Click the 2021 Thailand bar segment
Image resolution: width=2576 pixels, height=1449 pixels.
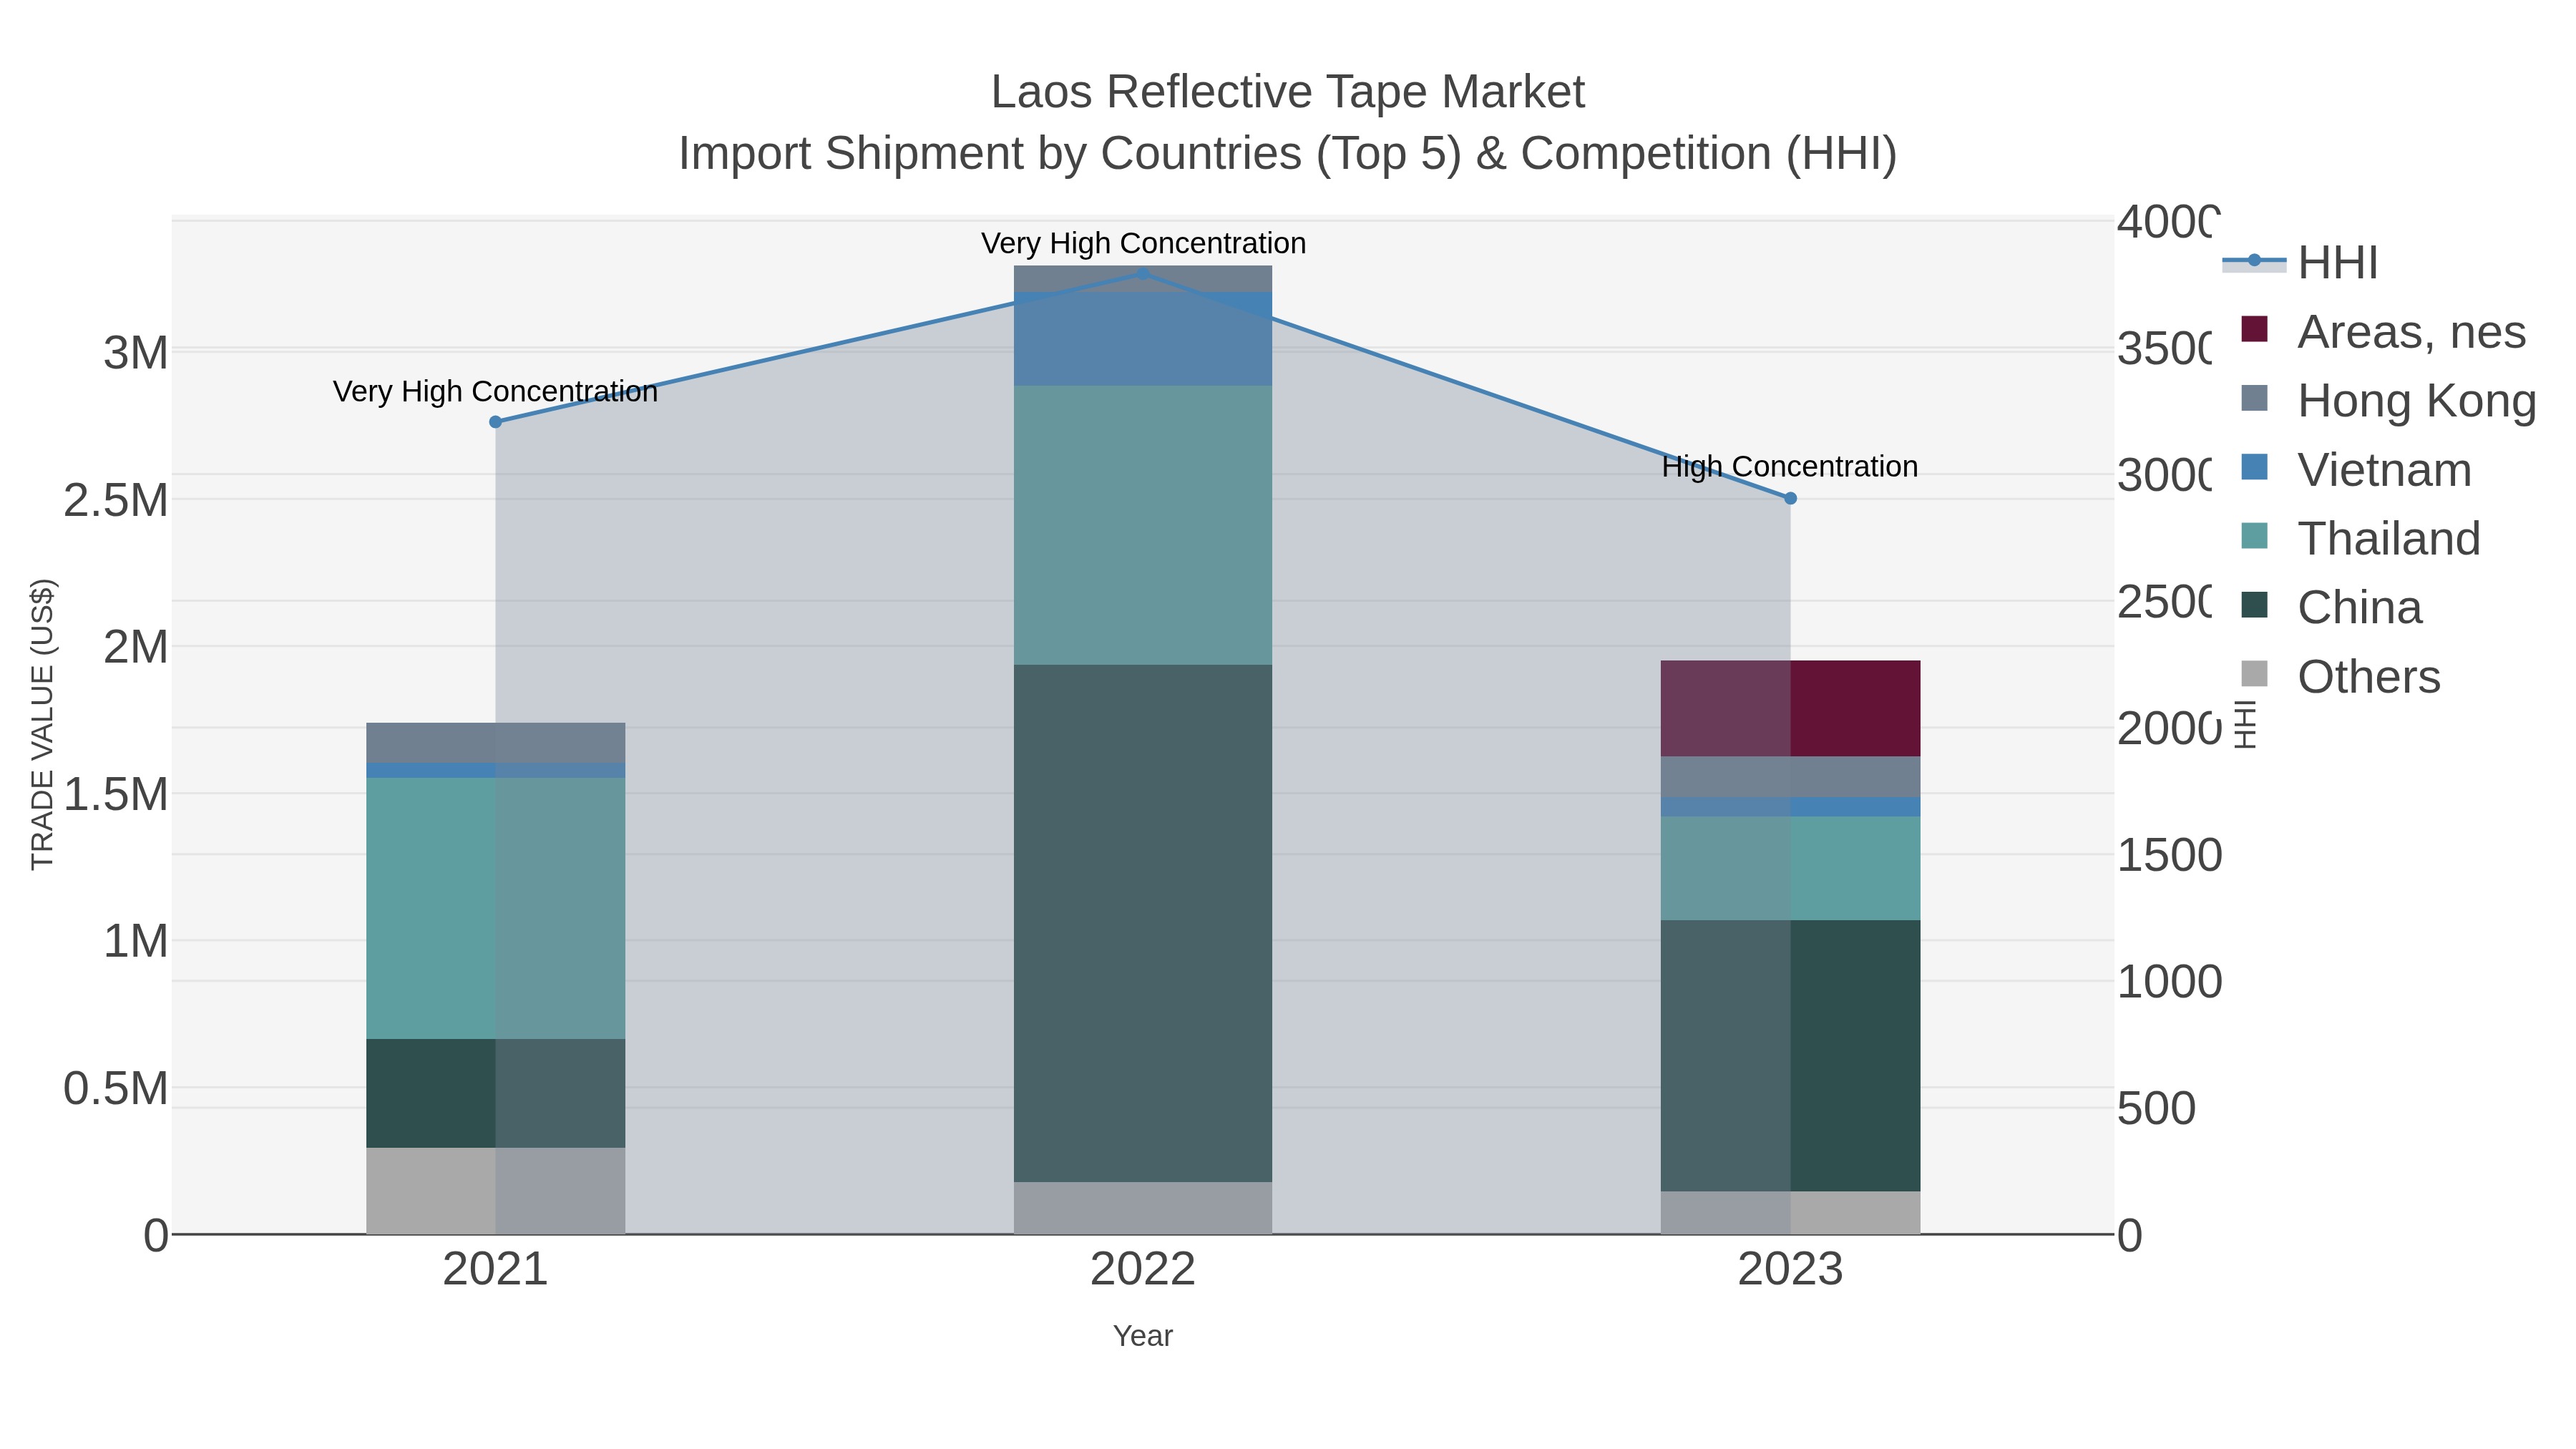[495, 908]
